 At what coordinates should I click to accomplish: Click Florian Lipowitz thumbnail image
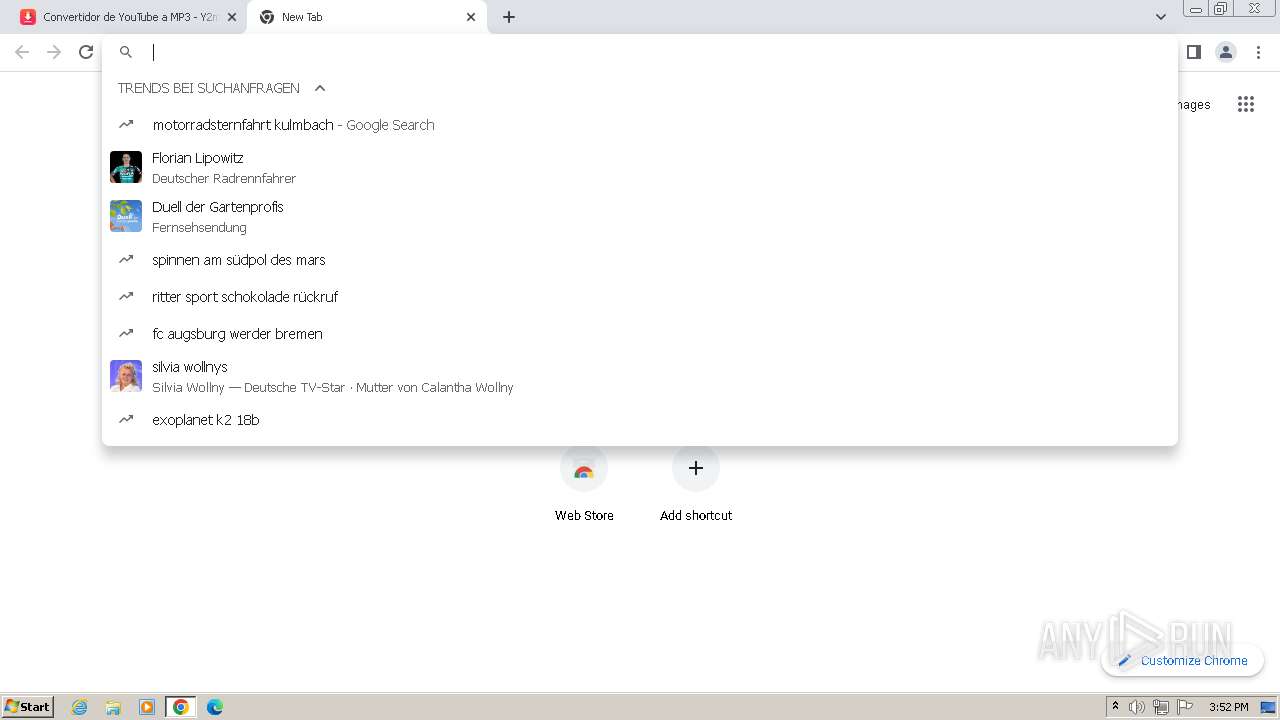coord(126,167)
